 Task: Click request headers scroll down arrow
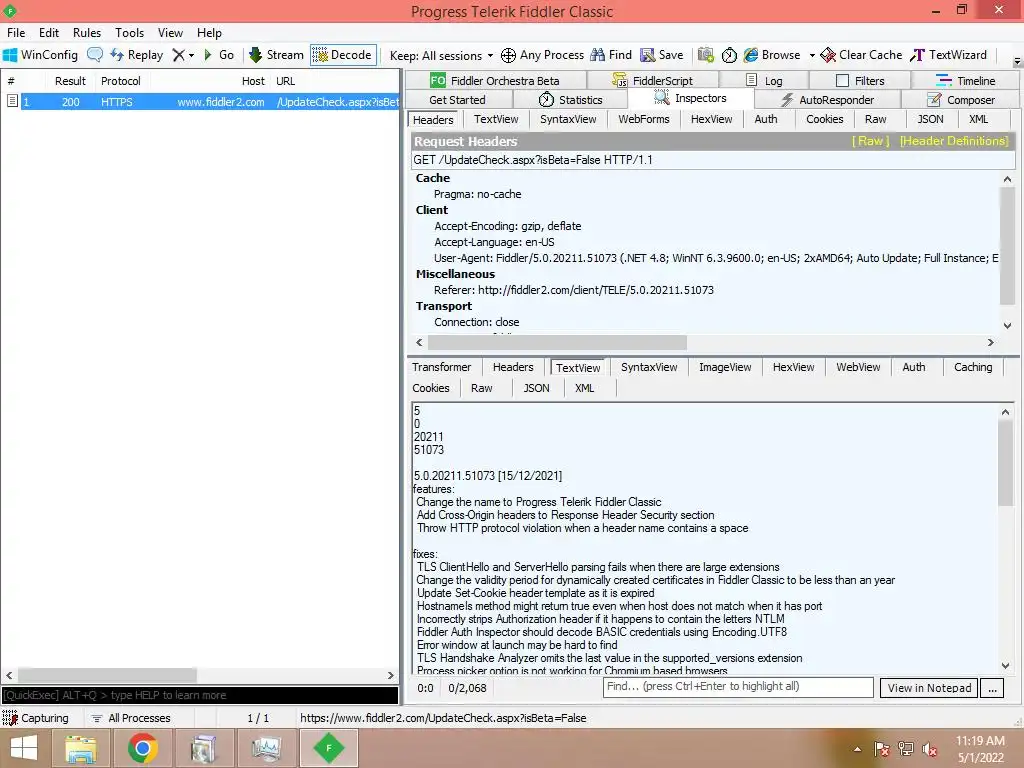[1007, 325]
